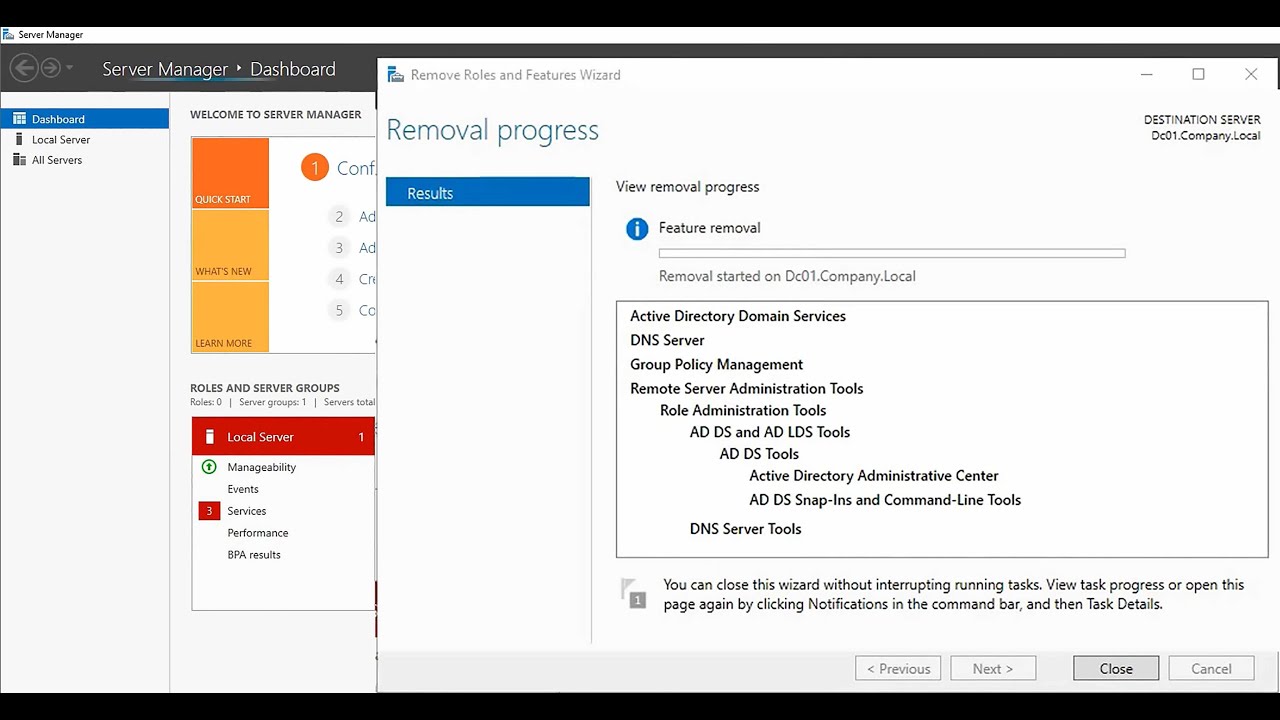Click the Server Manager forward arrow

coord(50,68)
